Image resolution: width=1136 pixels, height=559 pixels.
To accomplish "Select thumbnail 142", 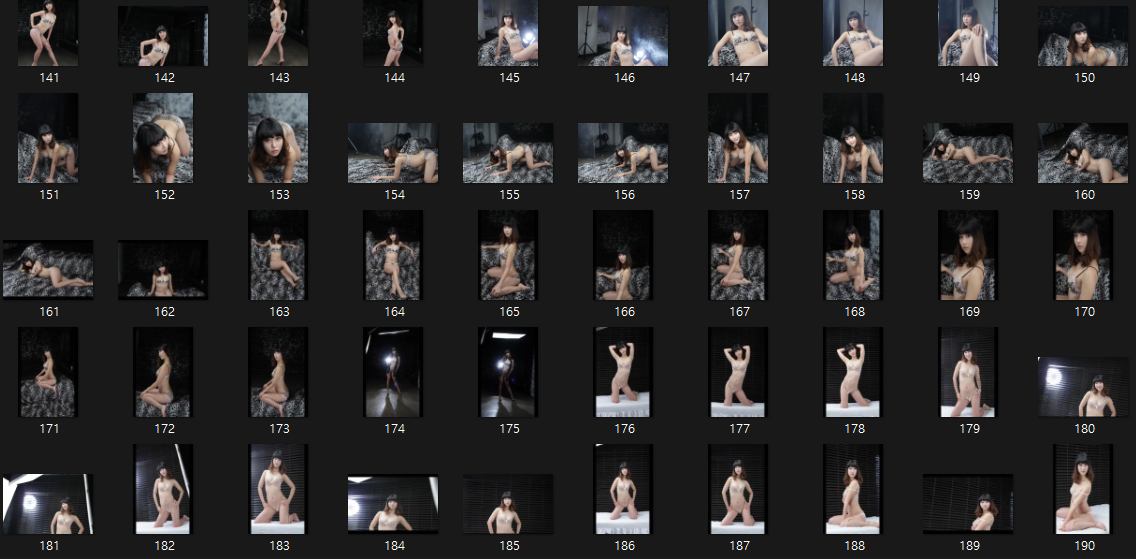I will [163, 36].
